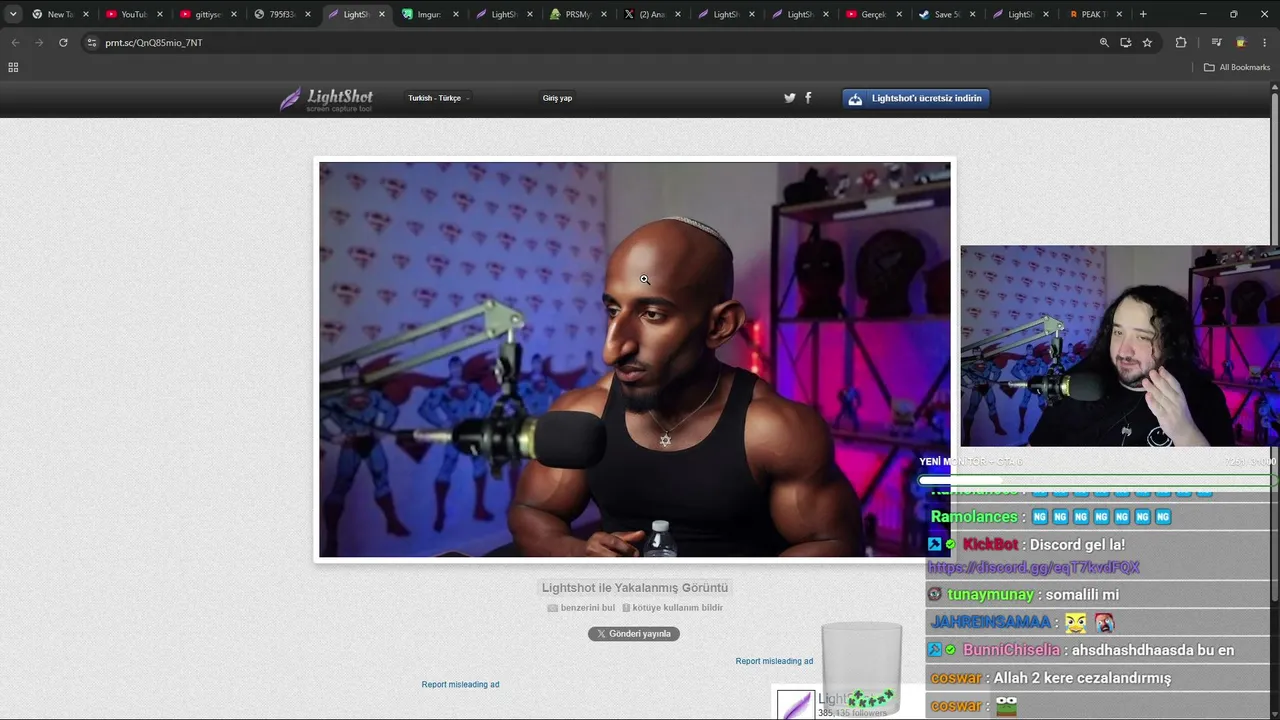
Task: Click the 'Lightshot ile Yakalanmış Görüntü' caption
Action: 635,588
